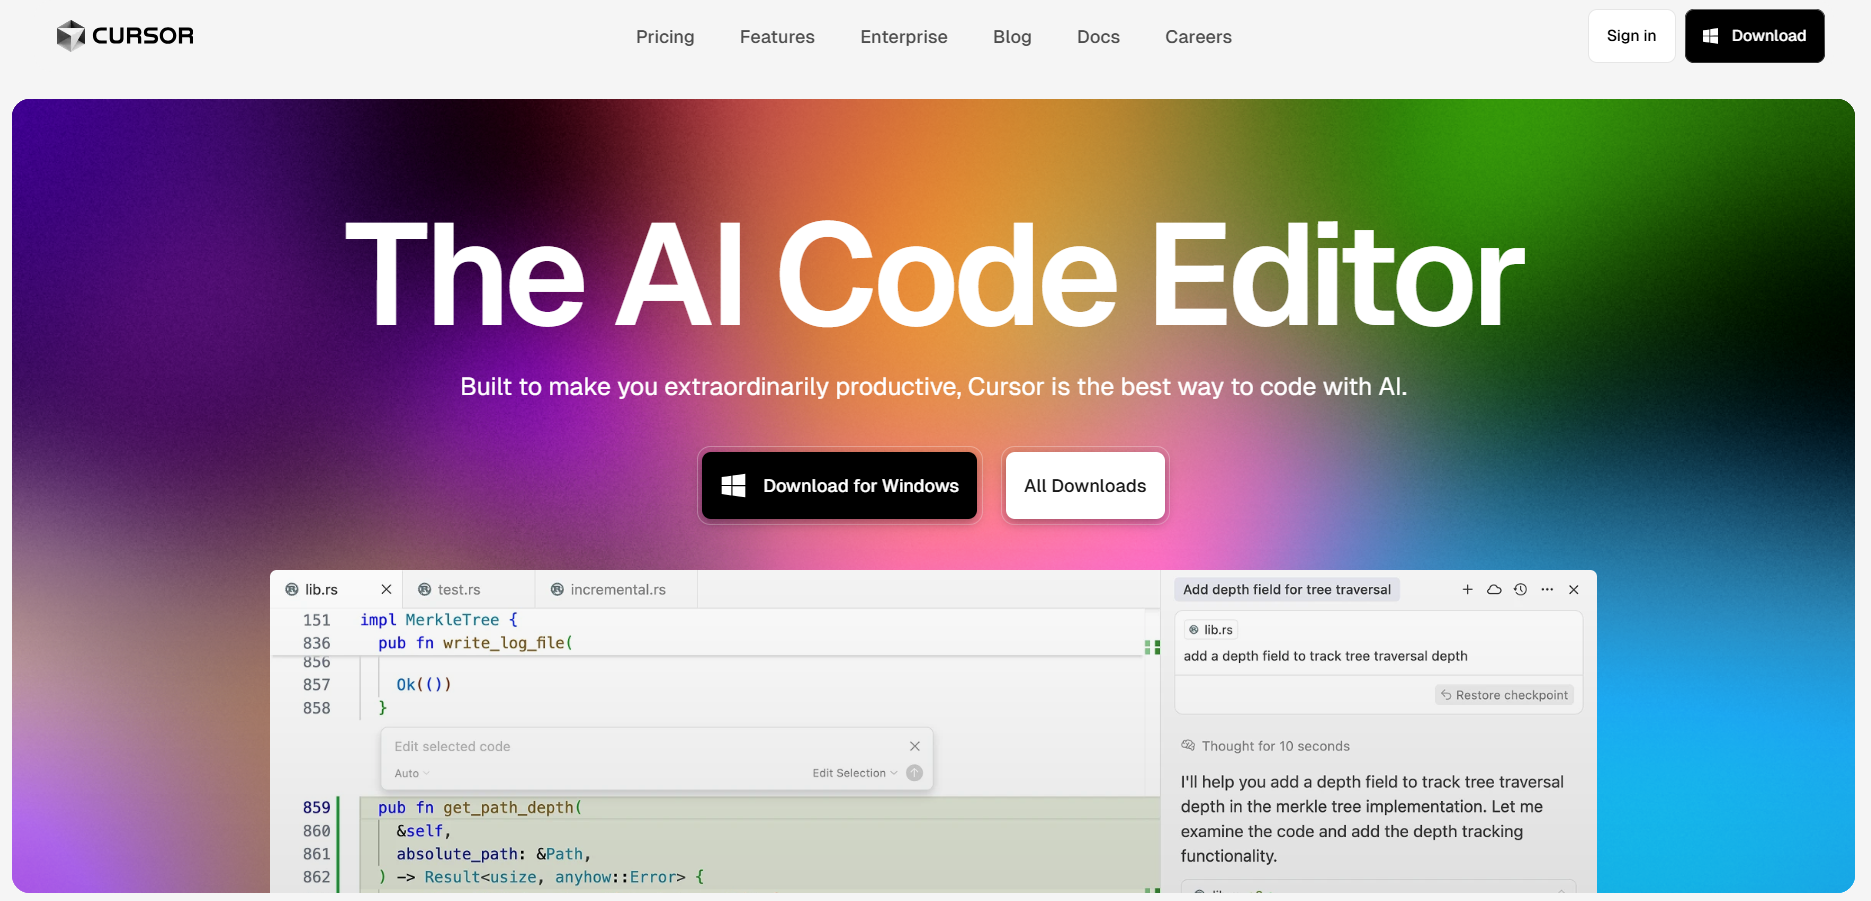Viewport: 1871px width, 901px height.
Task: Click Restore checkpoint
Action: tap(1504, 695)
